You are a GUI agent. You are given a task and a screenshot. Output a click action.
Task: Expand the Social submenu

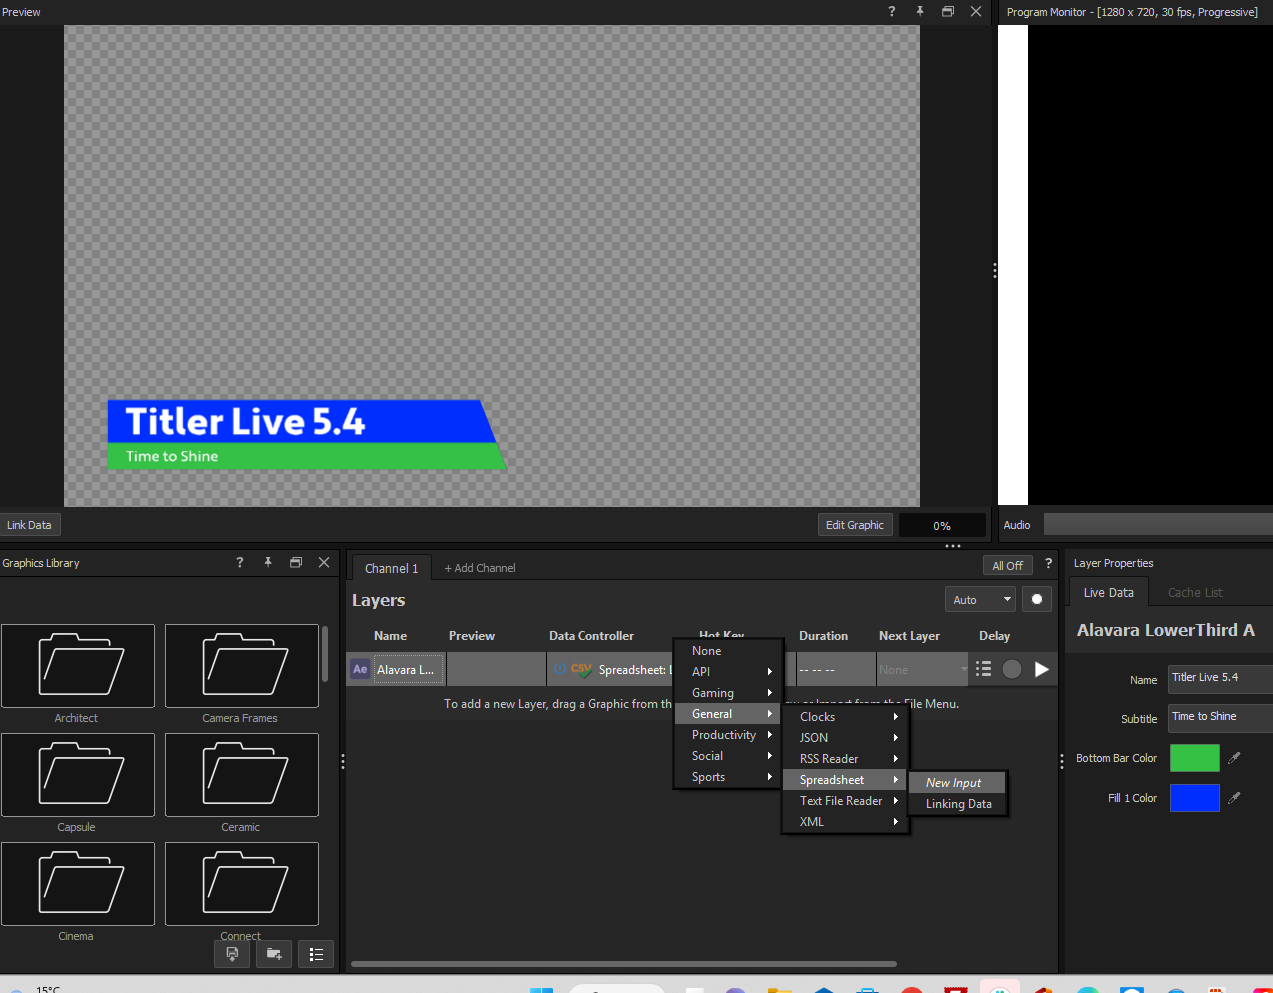pyautogui.click(x=727, y=756)
